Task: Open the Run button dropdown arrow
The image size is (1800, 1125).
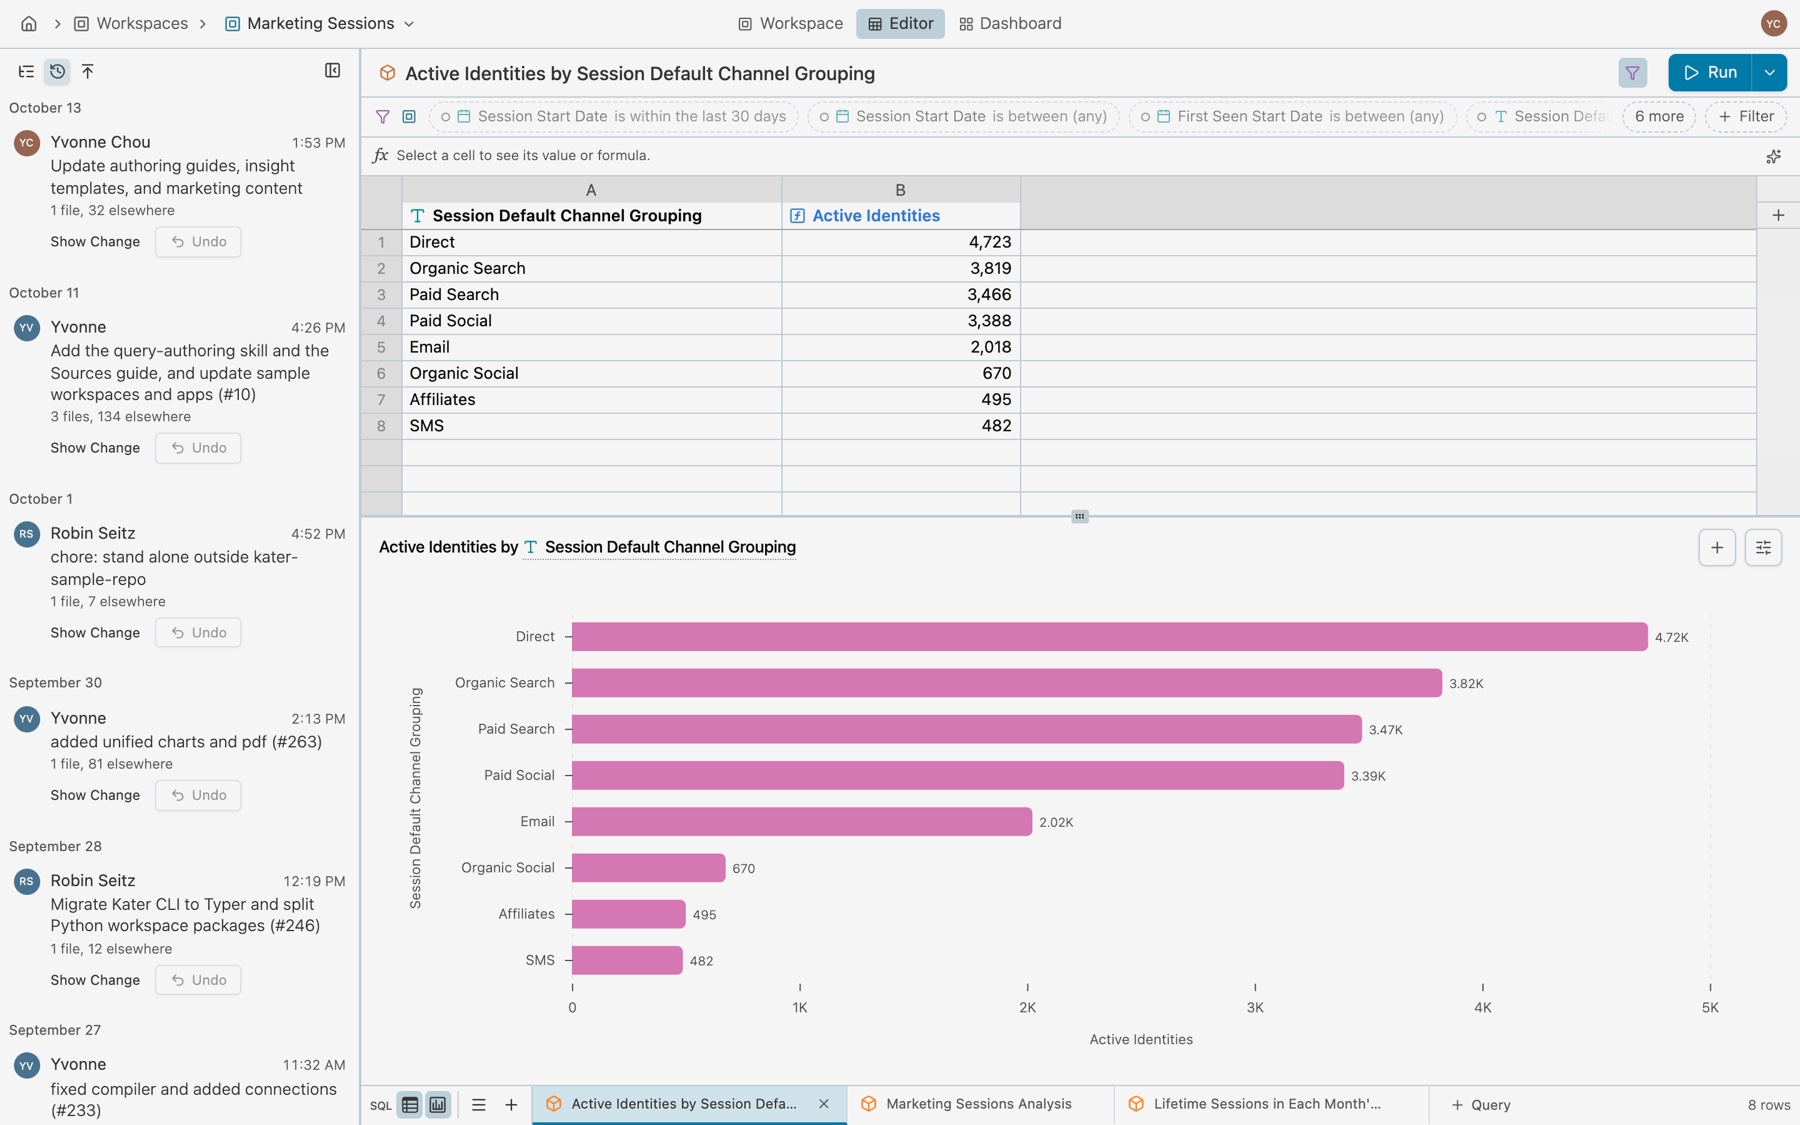Action: [1770, 72]
